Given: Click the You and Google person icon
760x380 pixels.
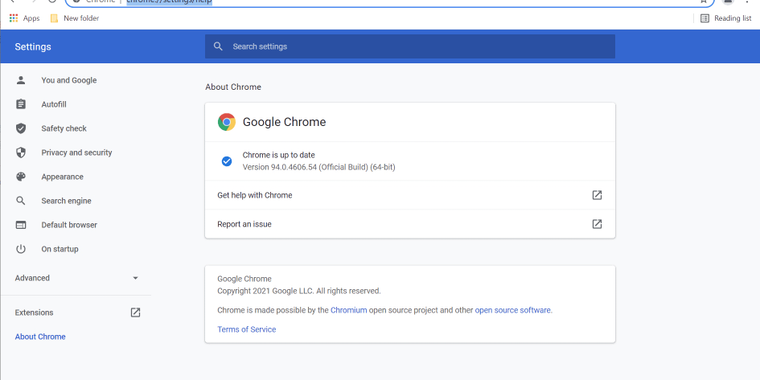Looking at the screenshot, I should (20, 80).
